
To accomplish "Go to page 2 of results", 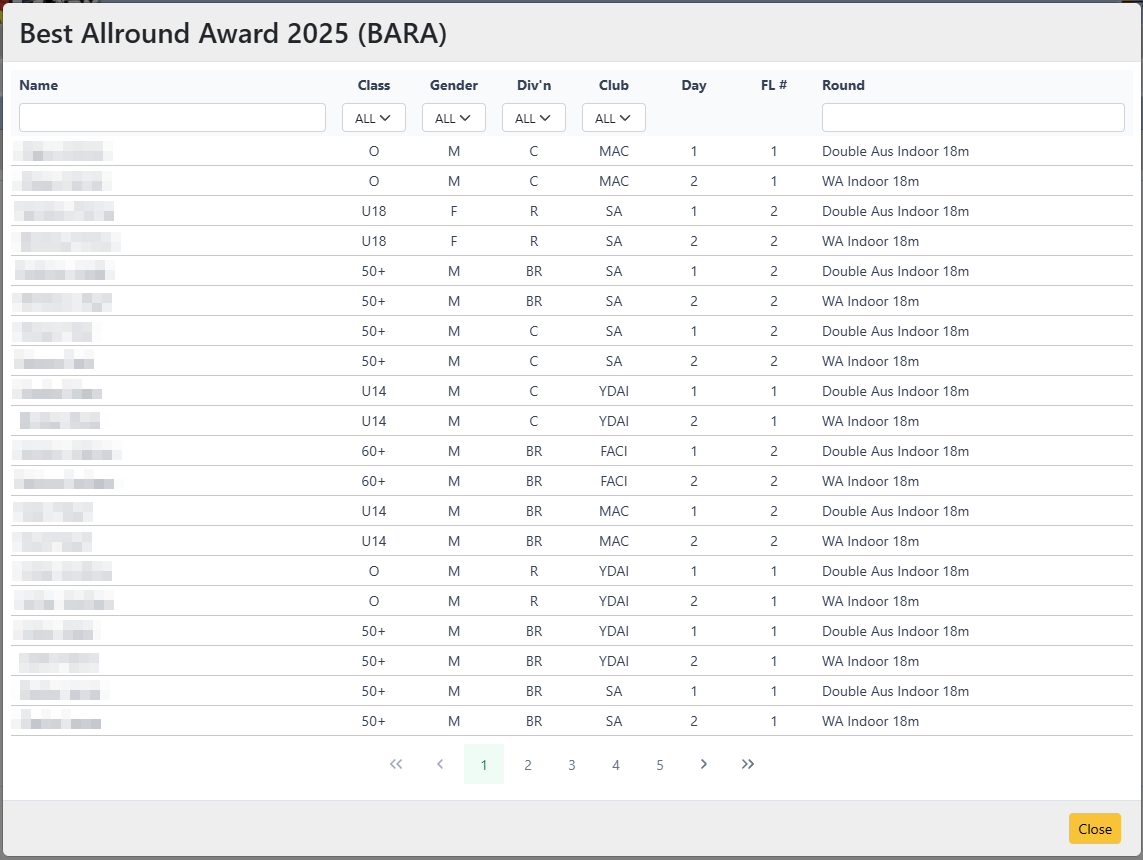I will tap(528, 765).
